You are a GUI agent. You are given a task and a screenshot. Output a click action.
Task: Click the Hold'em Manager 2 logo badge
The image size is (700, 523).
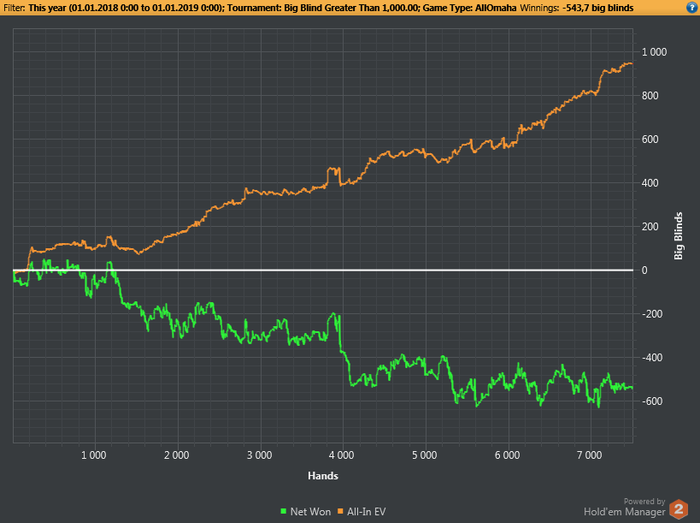(679, 509)
